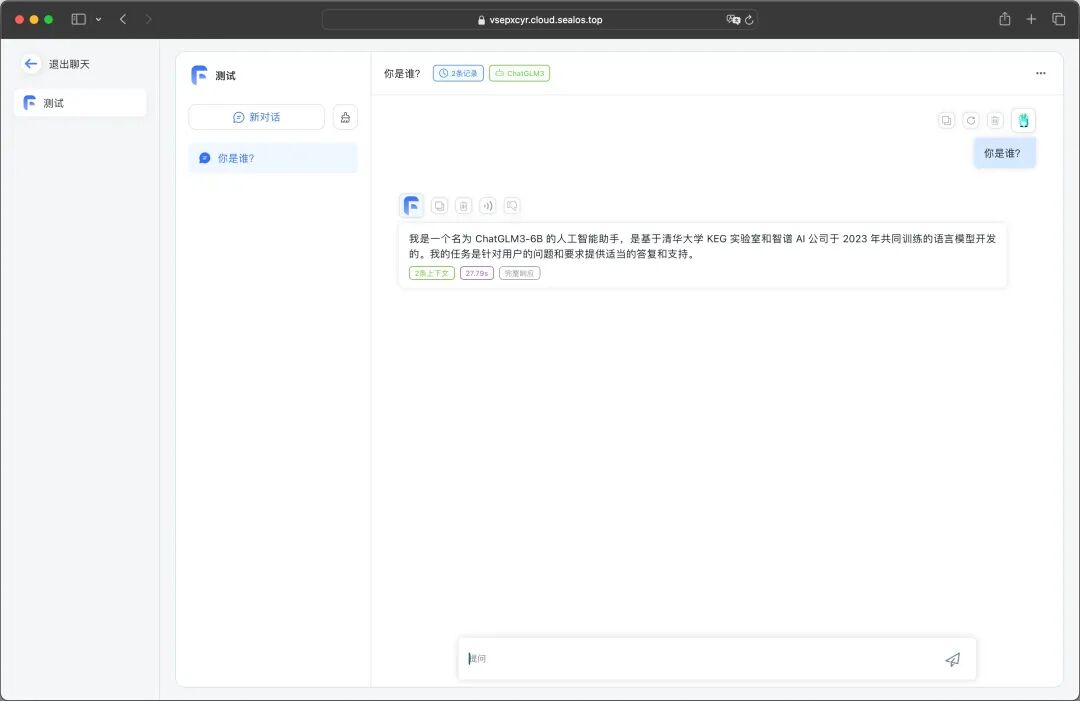The width and height of the screenshot is (1080, 701).
Task: Click the back arrow next to 退出聊天
Action: coord(30,64)
